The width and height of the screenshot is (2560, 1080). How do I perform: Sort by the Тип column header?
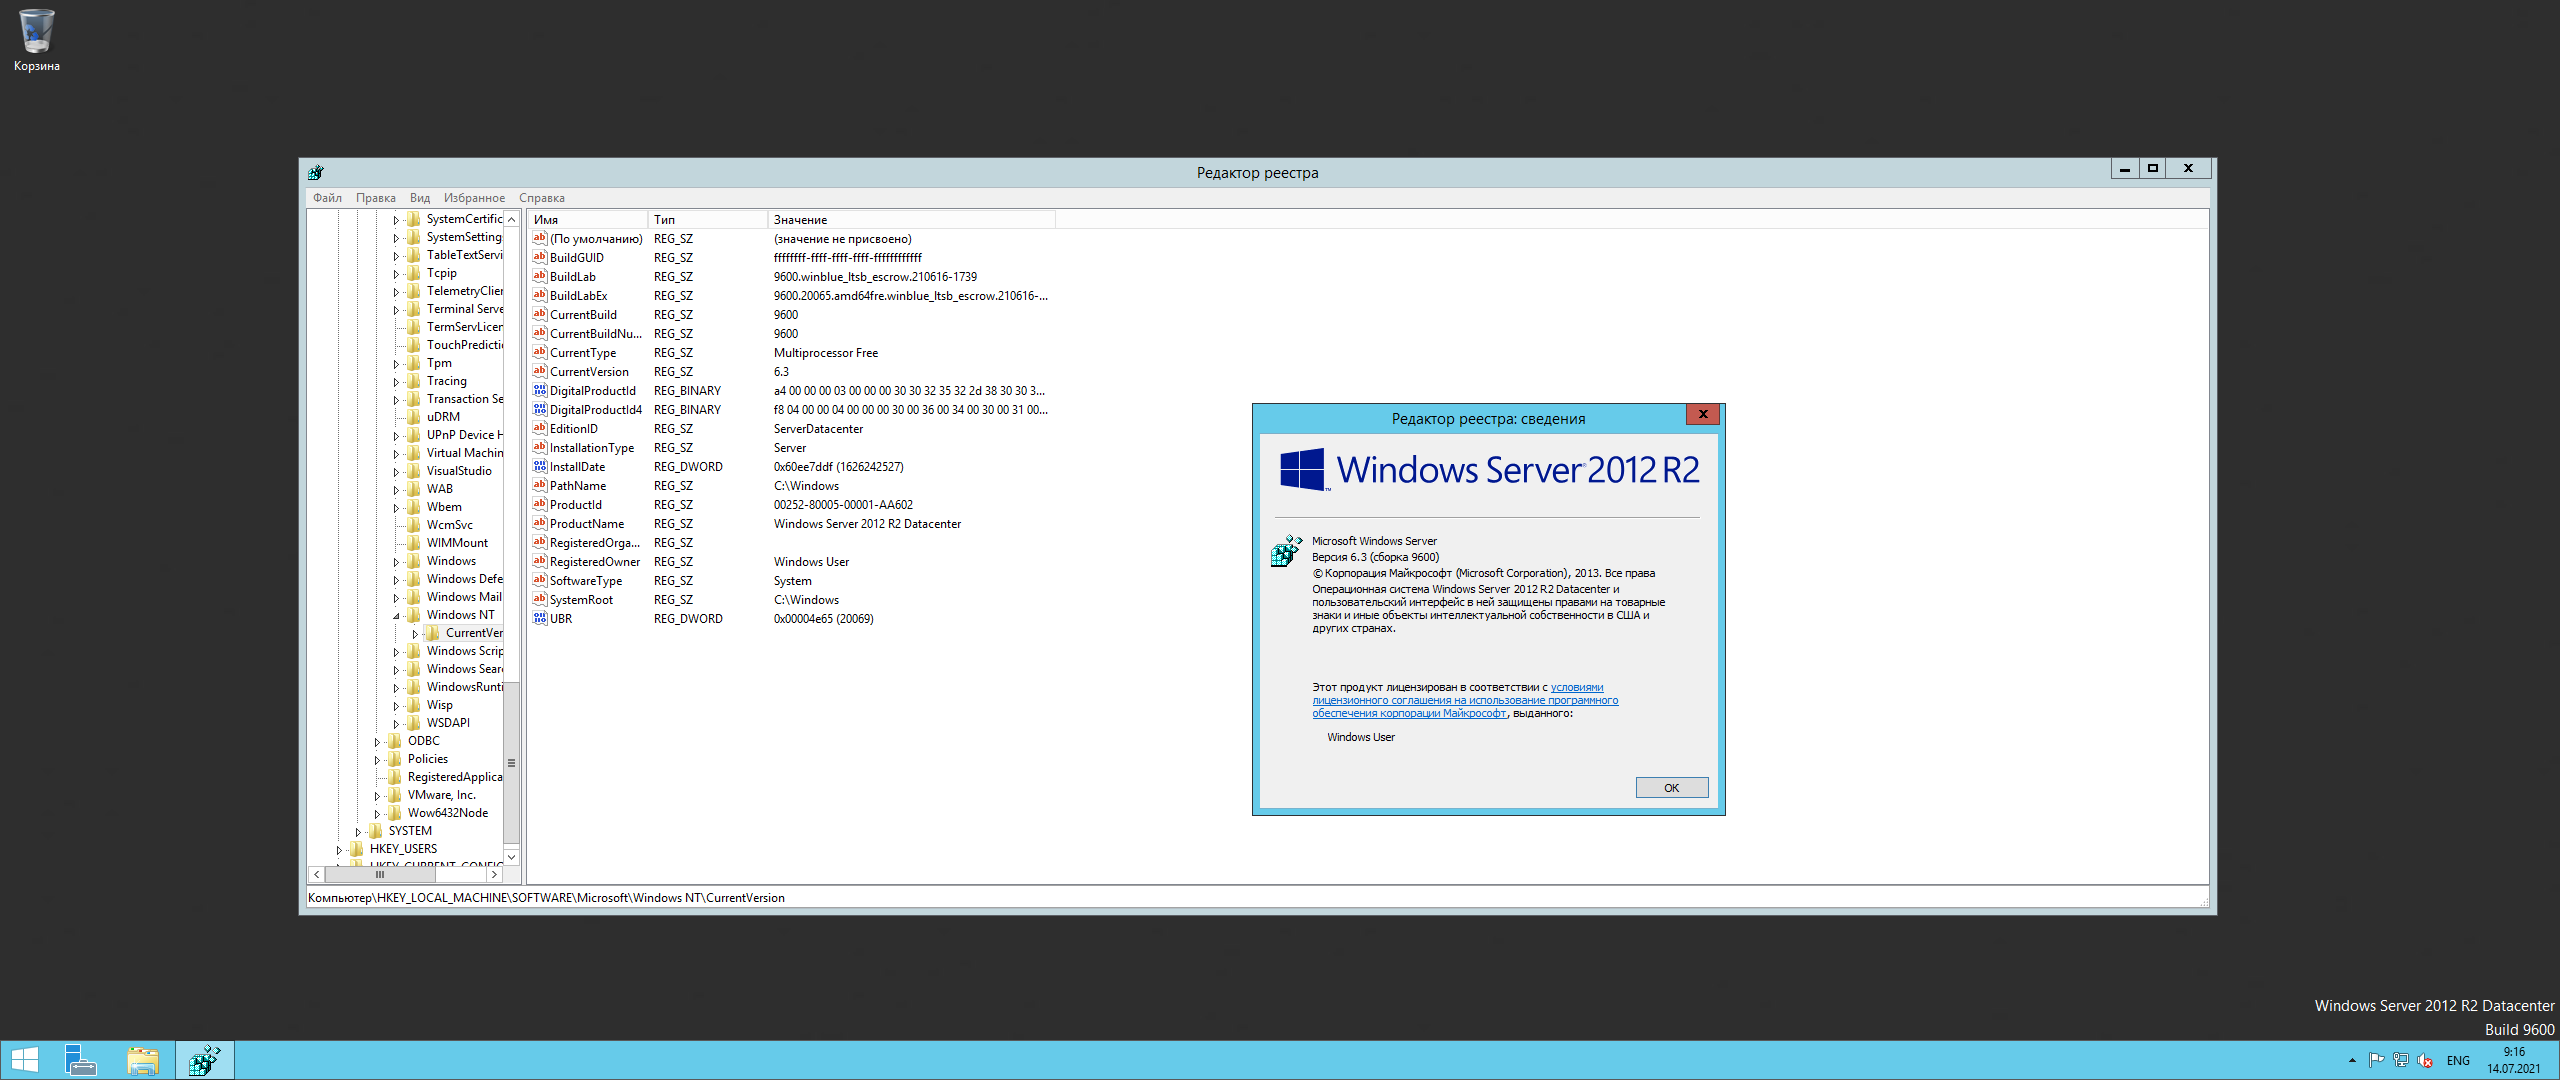(708, 220)
